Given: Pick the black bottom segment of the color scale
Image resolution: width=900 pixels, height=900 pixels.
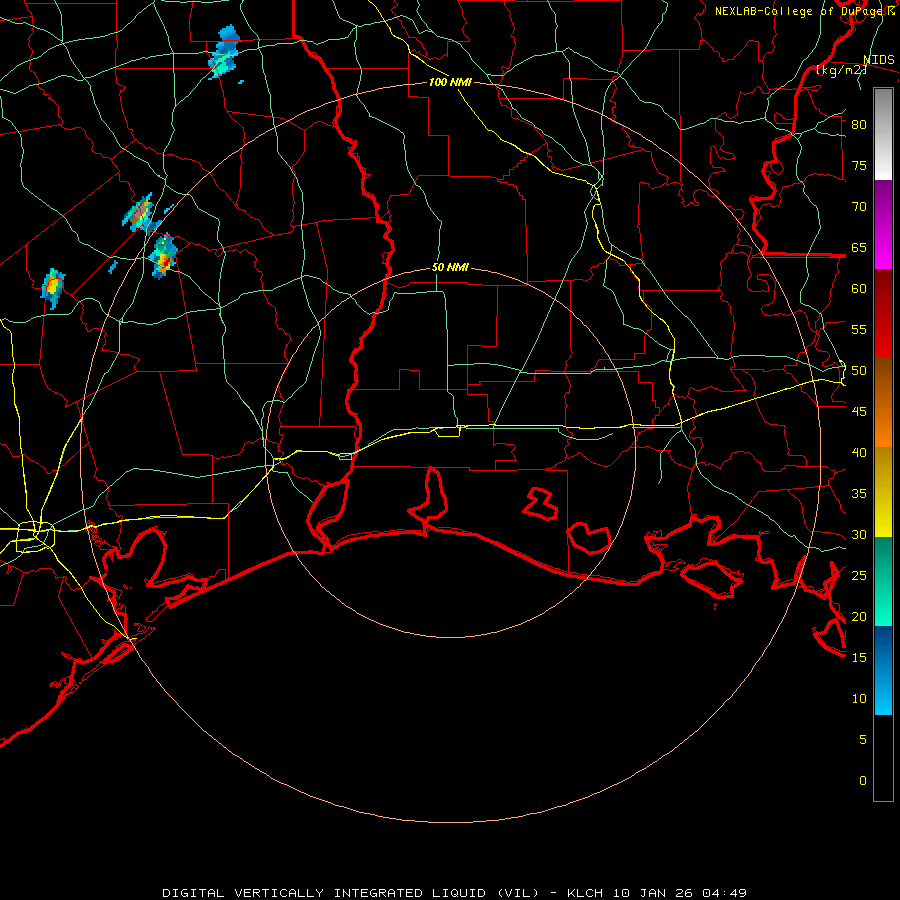Looking at the screenshot, I should click(x=883, y=758).
